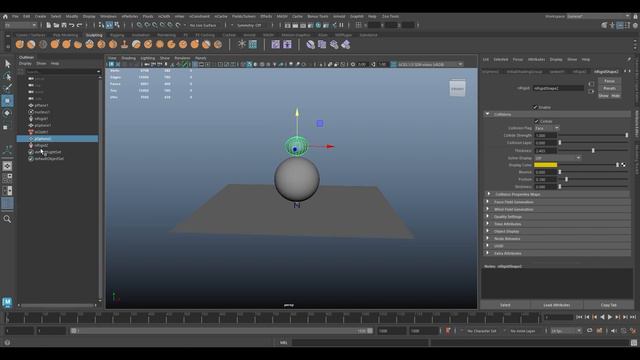Select the first orange sculpt brush on shelf
The height and width of the screenshot is (360, 640).
click(20, 44)
